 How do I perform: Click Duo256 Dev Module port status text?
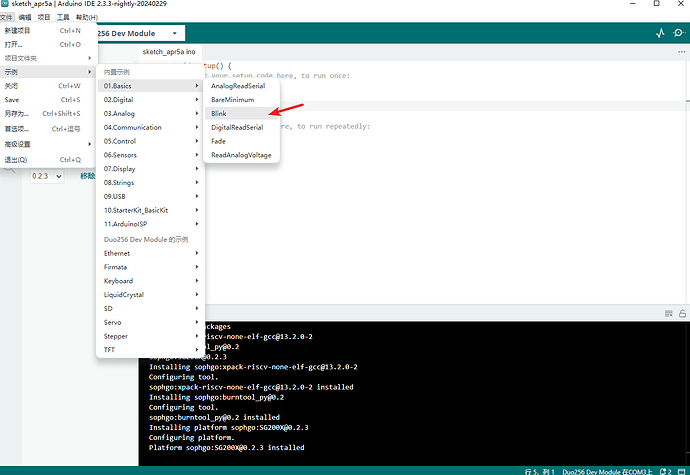coord(607,471)
